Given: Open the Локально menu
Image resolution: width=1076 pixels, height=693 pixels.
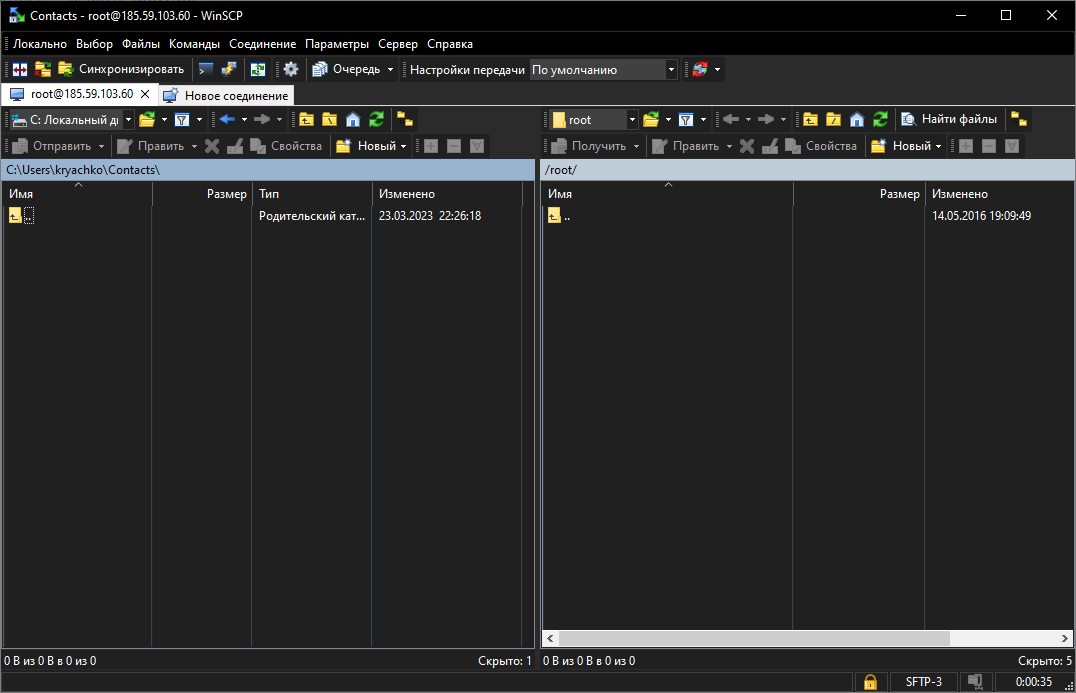Looking at the screenshot, I should click(x=40, y=44).
